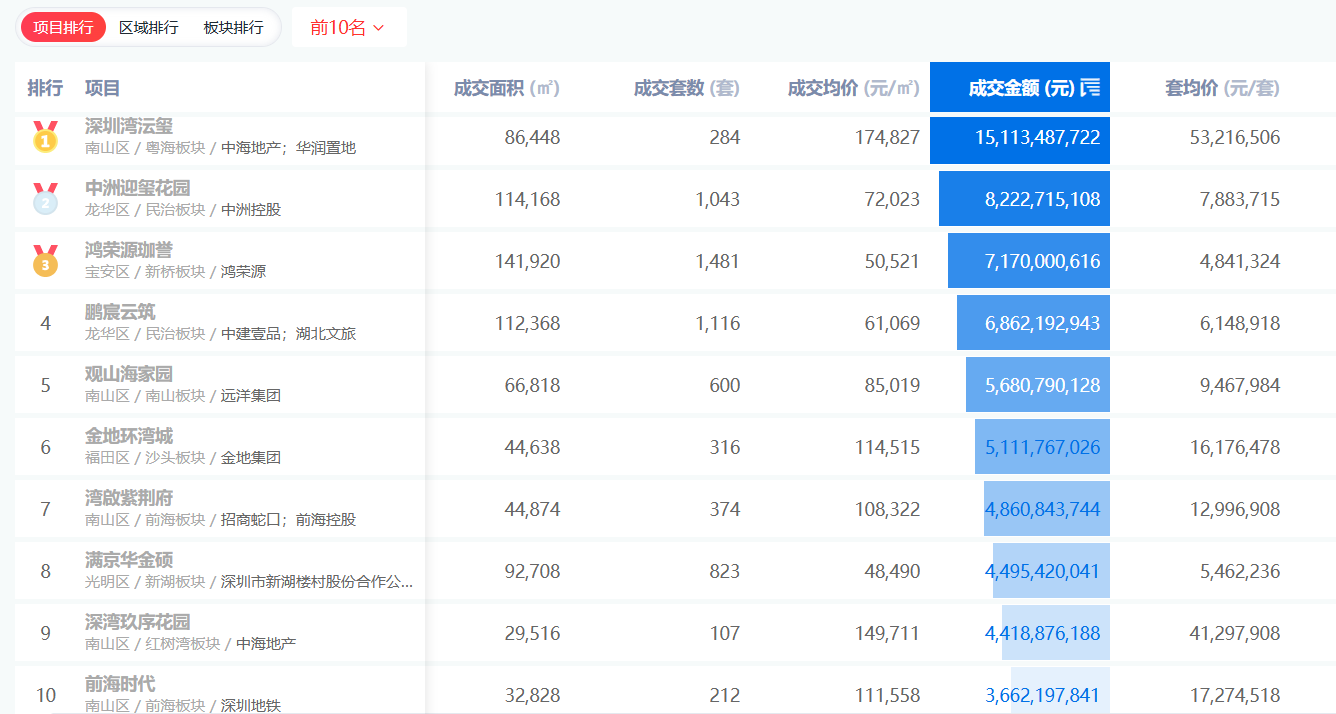Sort by 套均价 column header
The height and width of the screenshot is (714, 1336).
point(1221,88)
